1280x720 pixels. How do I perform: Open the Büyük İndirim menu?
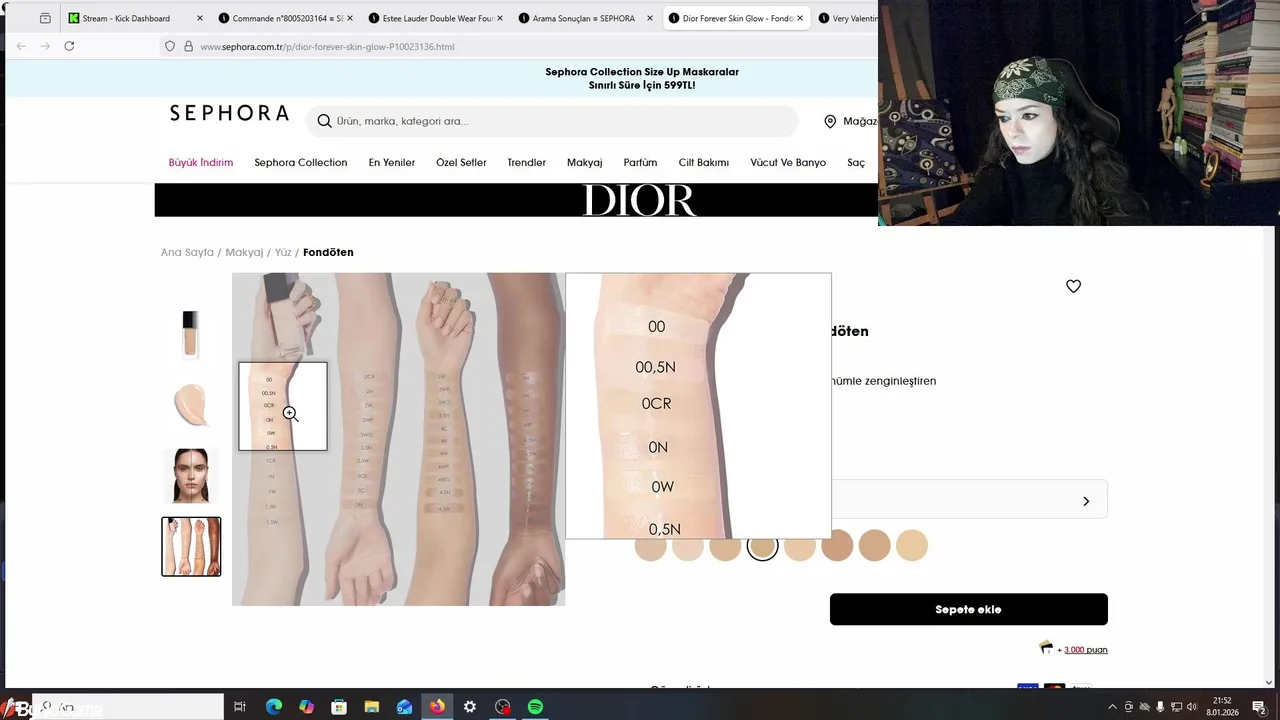(201, 162)
